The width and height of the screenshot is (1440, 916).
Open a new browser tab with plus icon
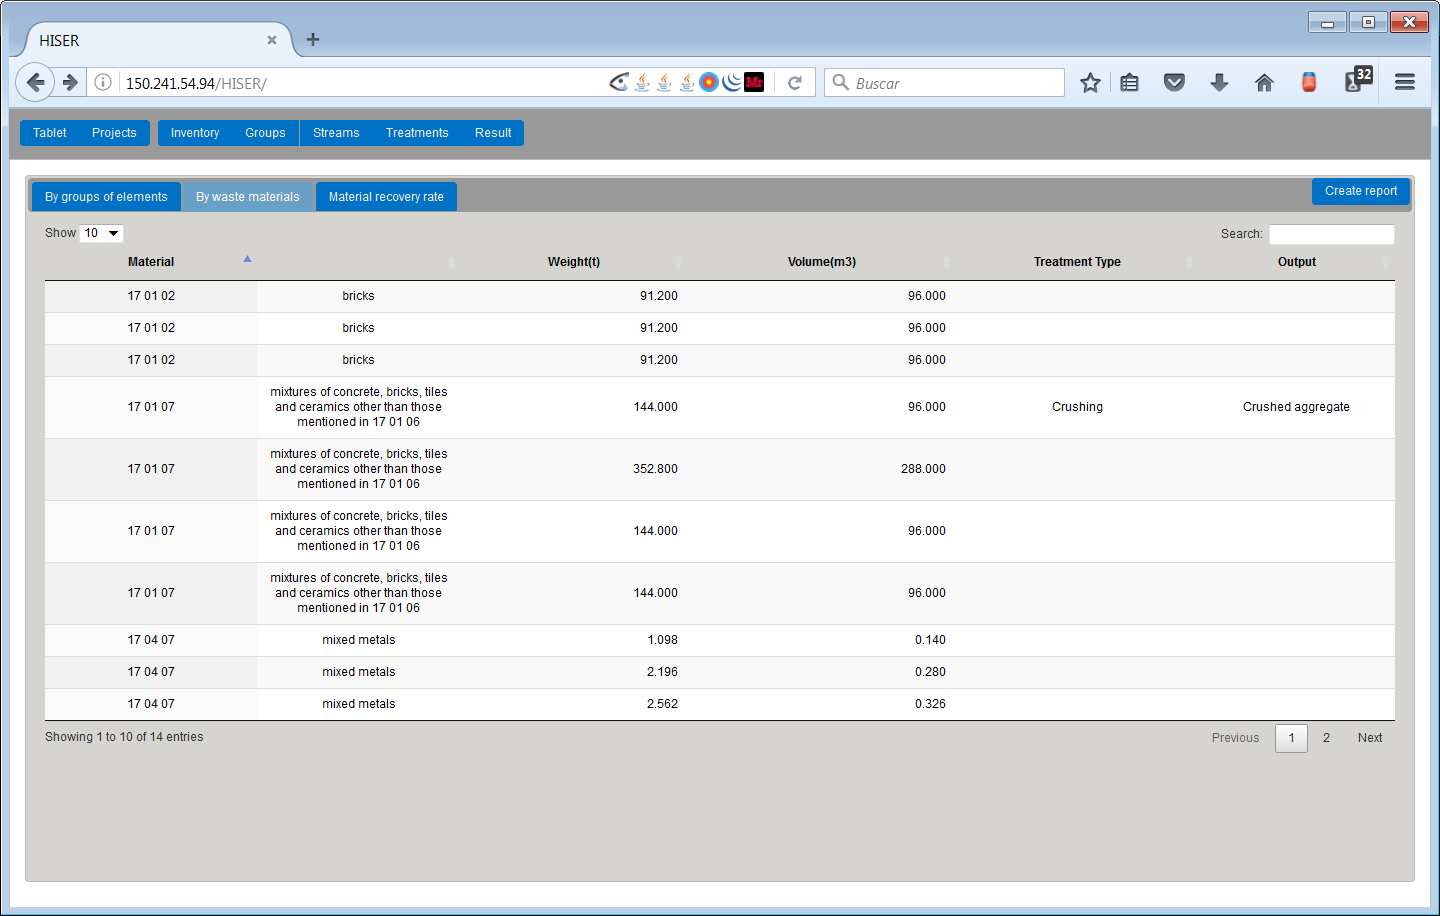pyautogui.click(x=313, y=39)
